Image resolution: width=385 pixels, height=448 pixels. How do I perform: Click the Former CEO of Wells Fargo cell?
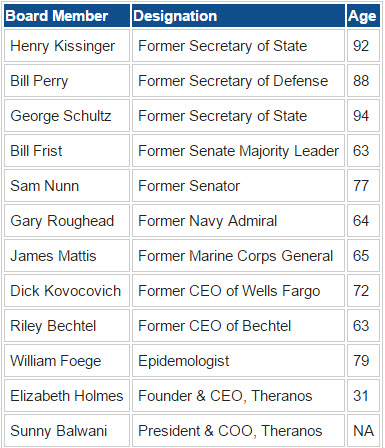[238, 291]
